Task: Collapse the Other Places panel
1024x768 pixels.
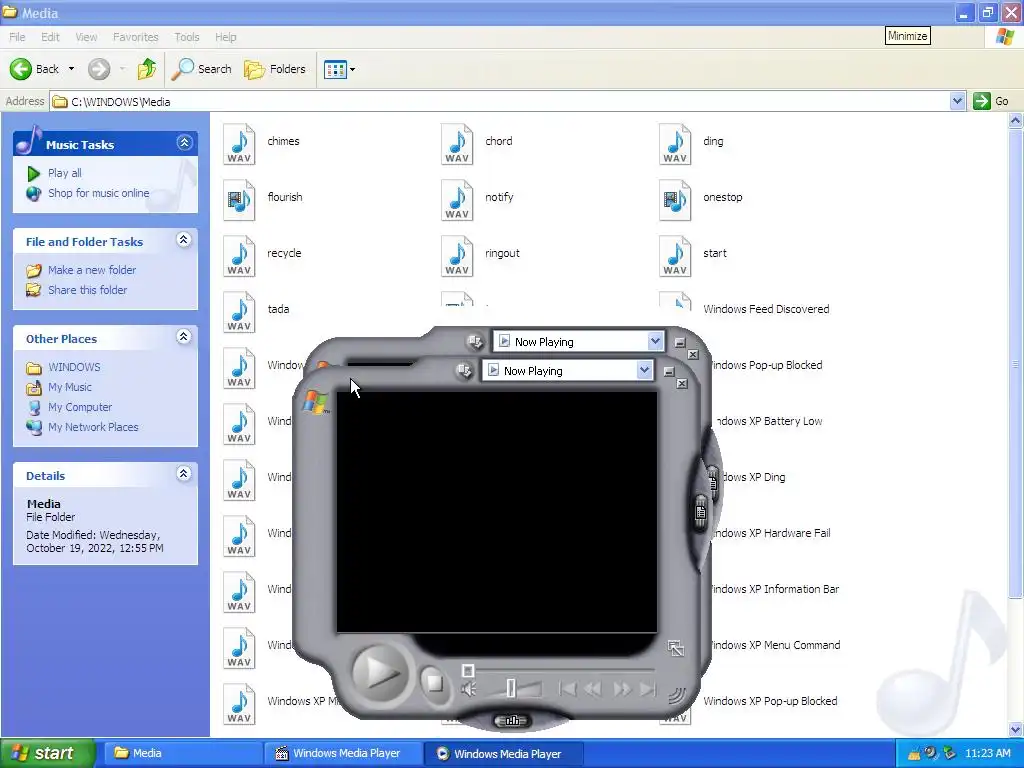Action: 184,337
